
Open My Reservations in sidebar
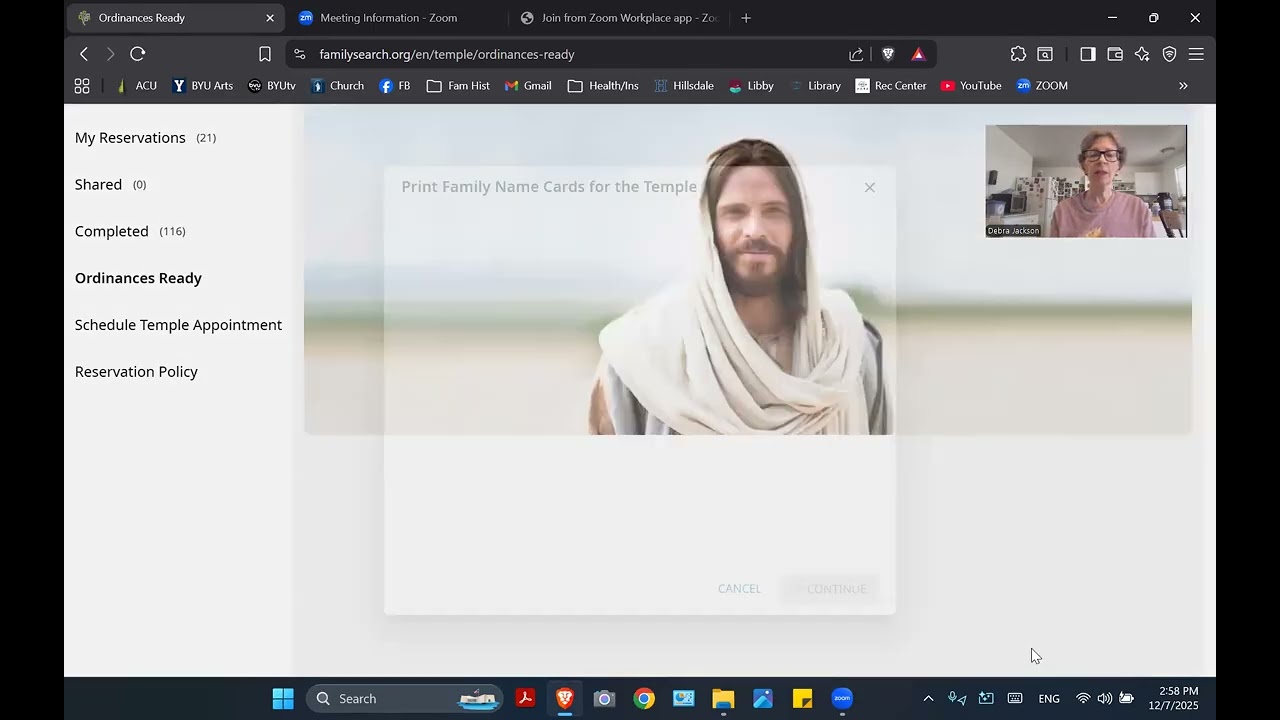pyautogui.click(x=145, y=138)
